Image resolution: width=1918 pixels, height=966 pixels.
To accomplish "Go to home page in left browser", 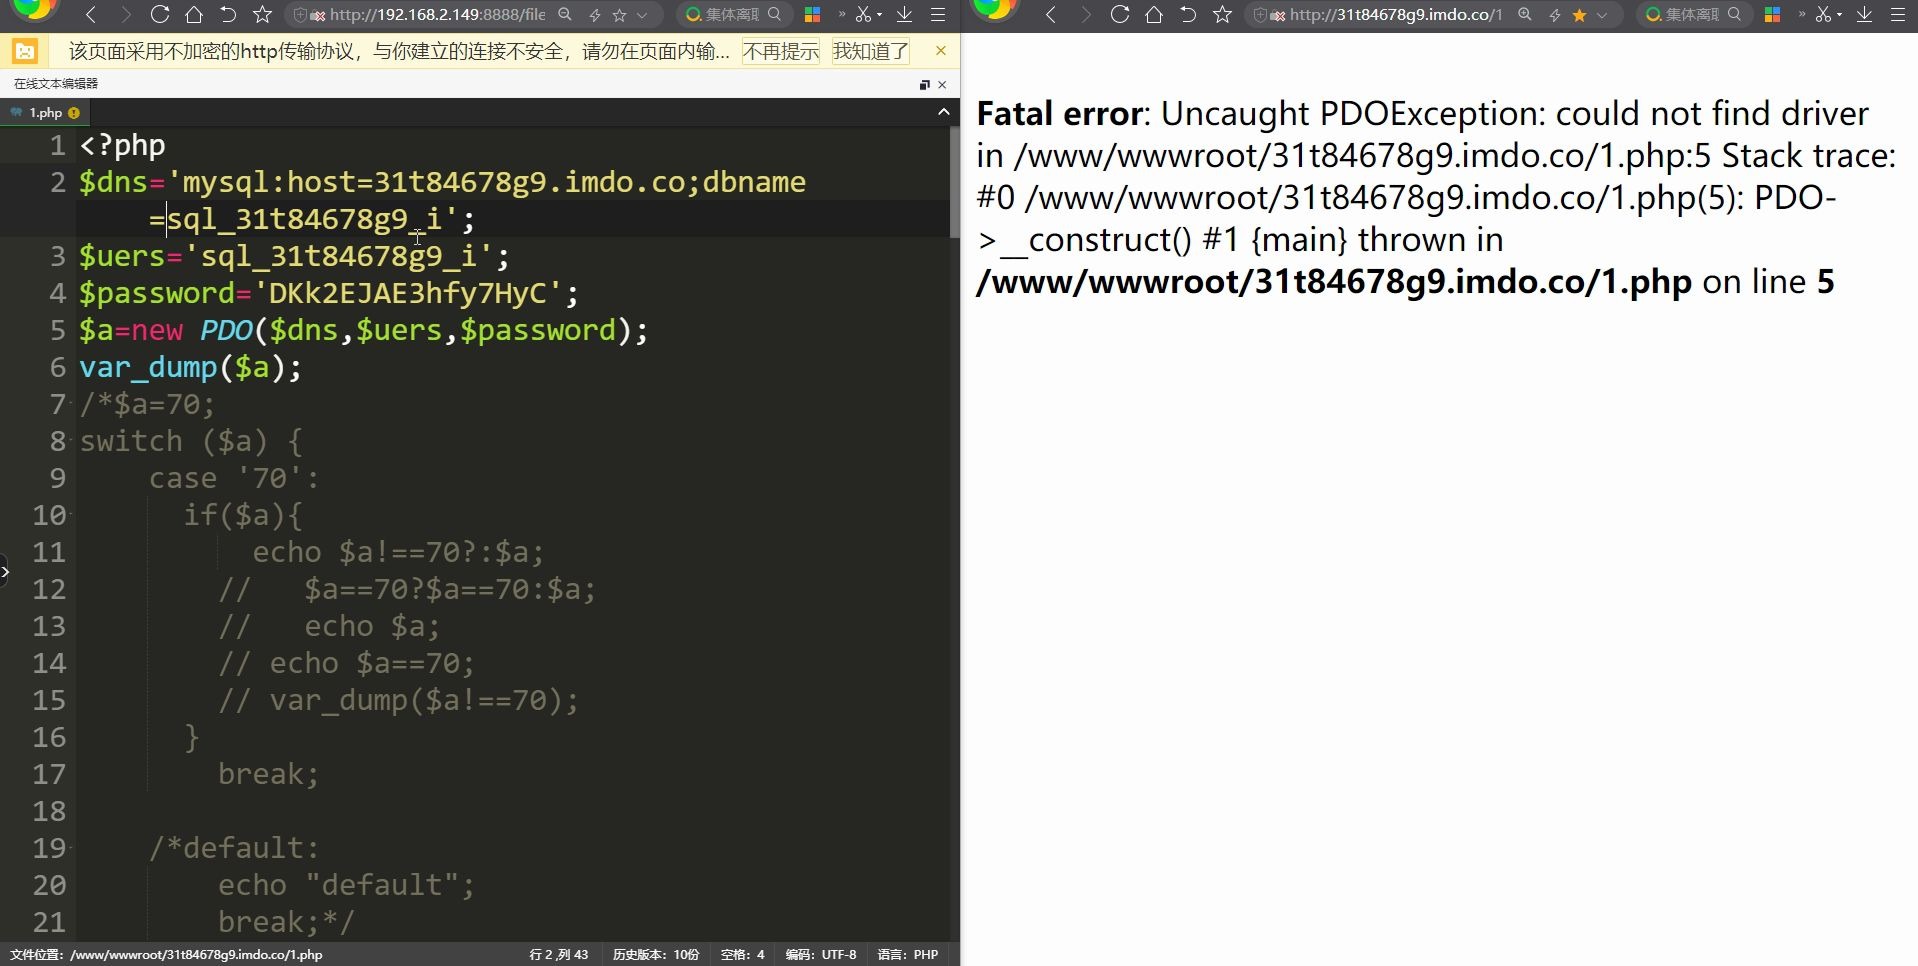I will tap(194, 14).
